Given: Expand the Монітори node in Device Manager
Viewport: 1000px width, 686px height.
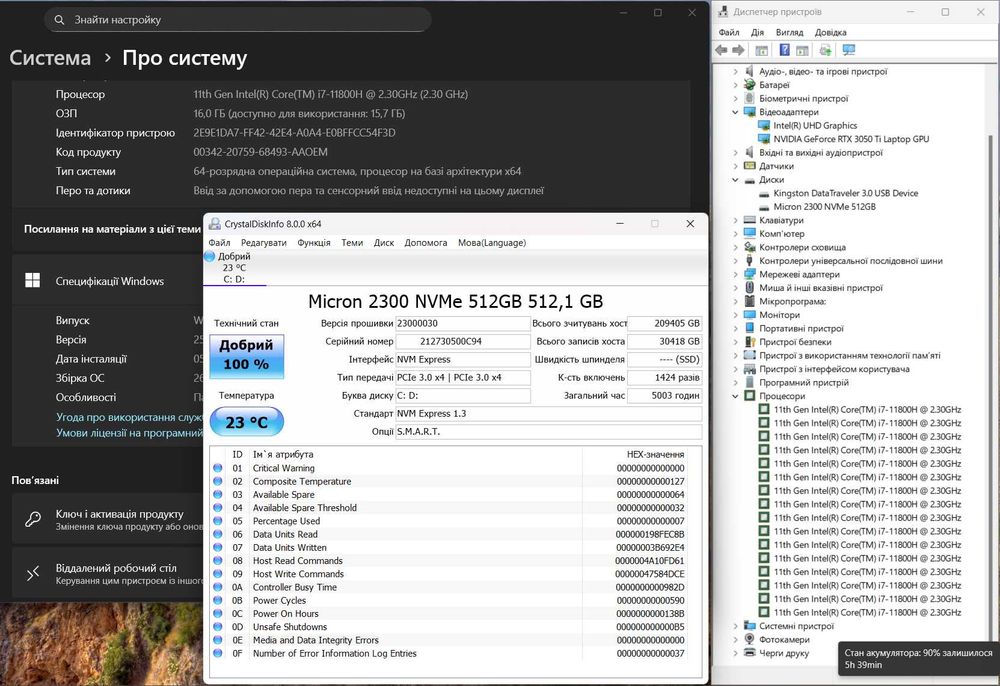Looking at the screenshot, I should [x=735, y=315].
